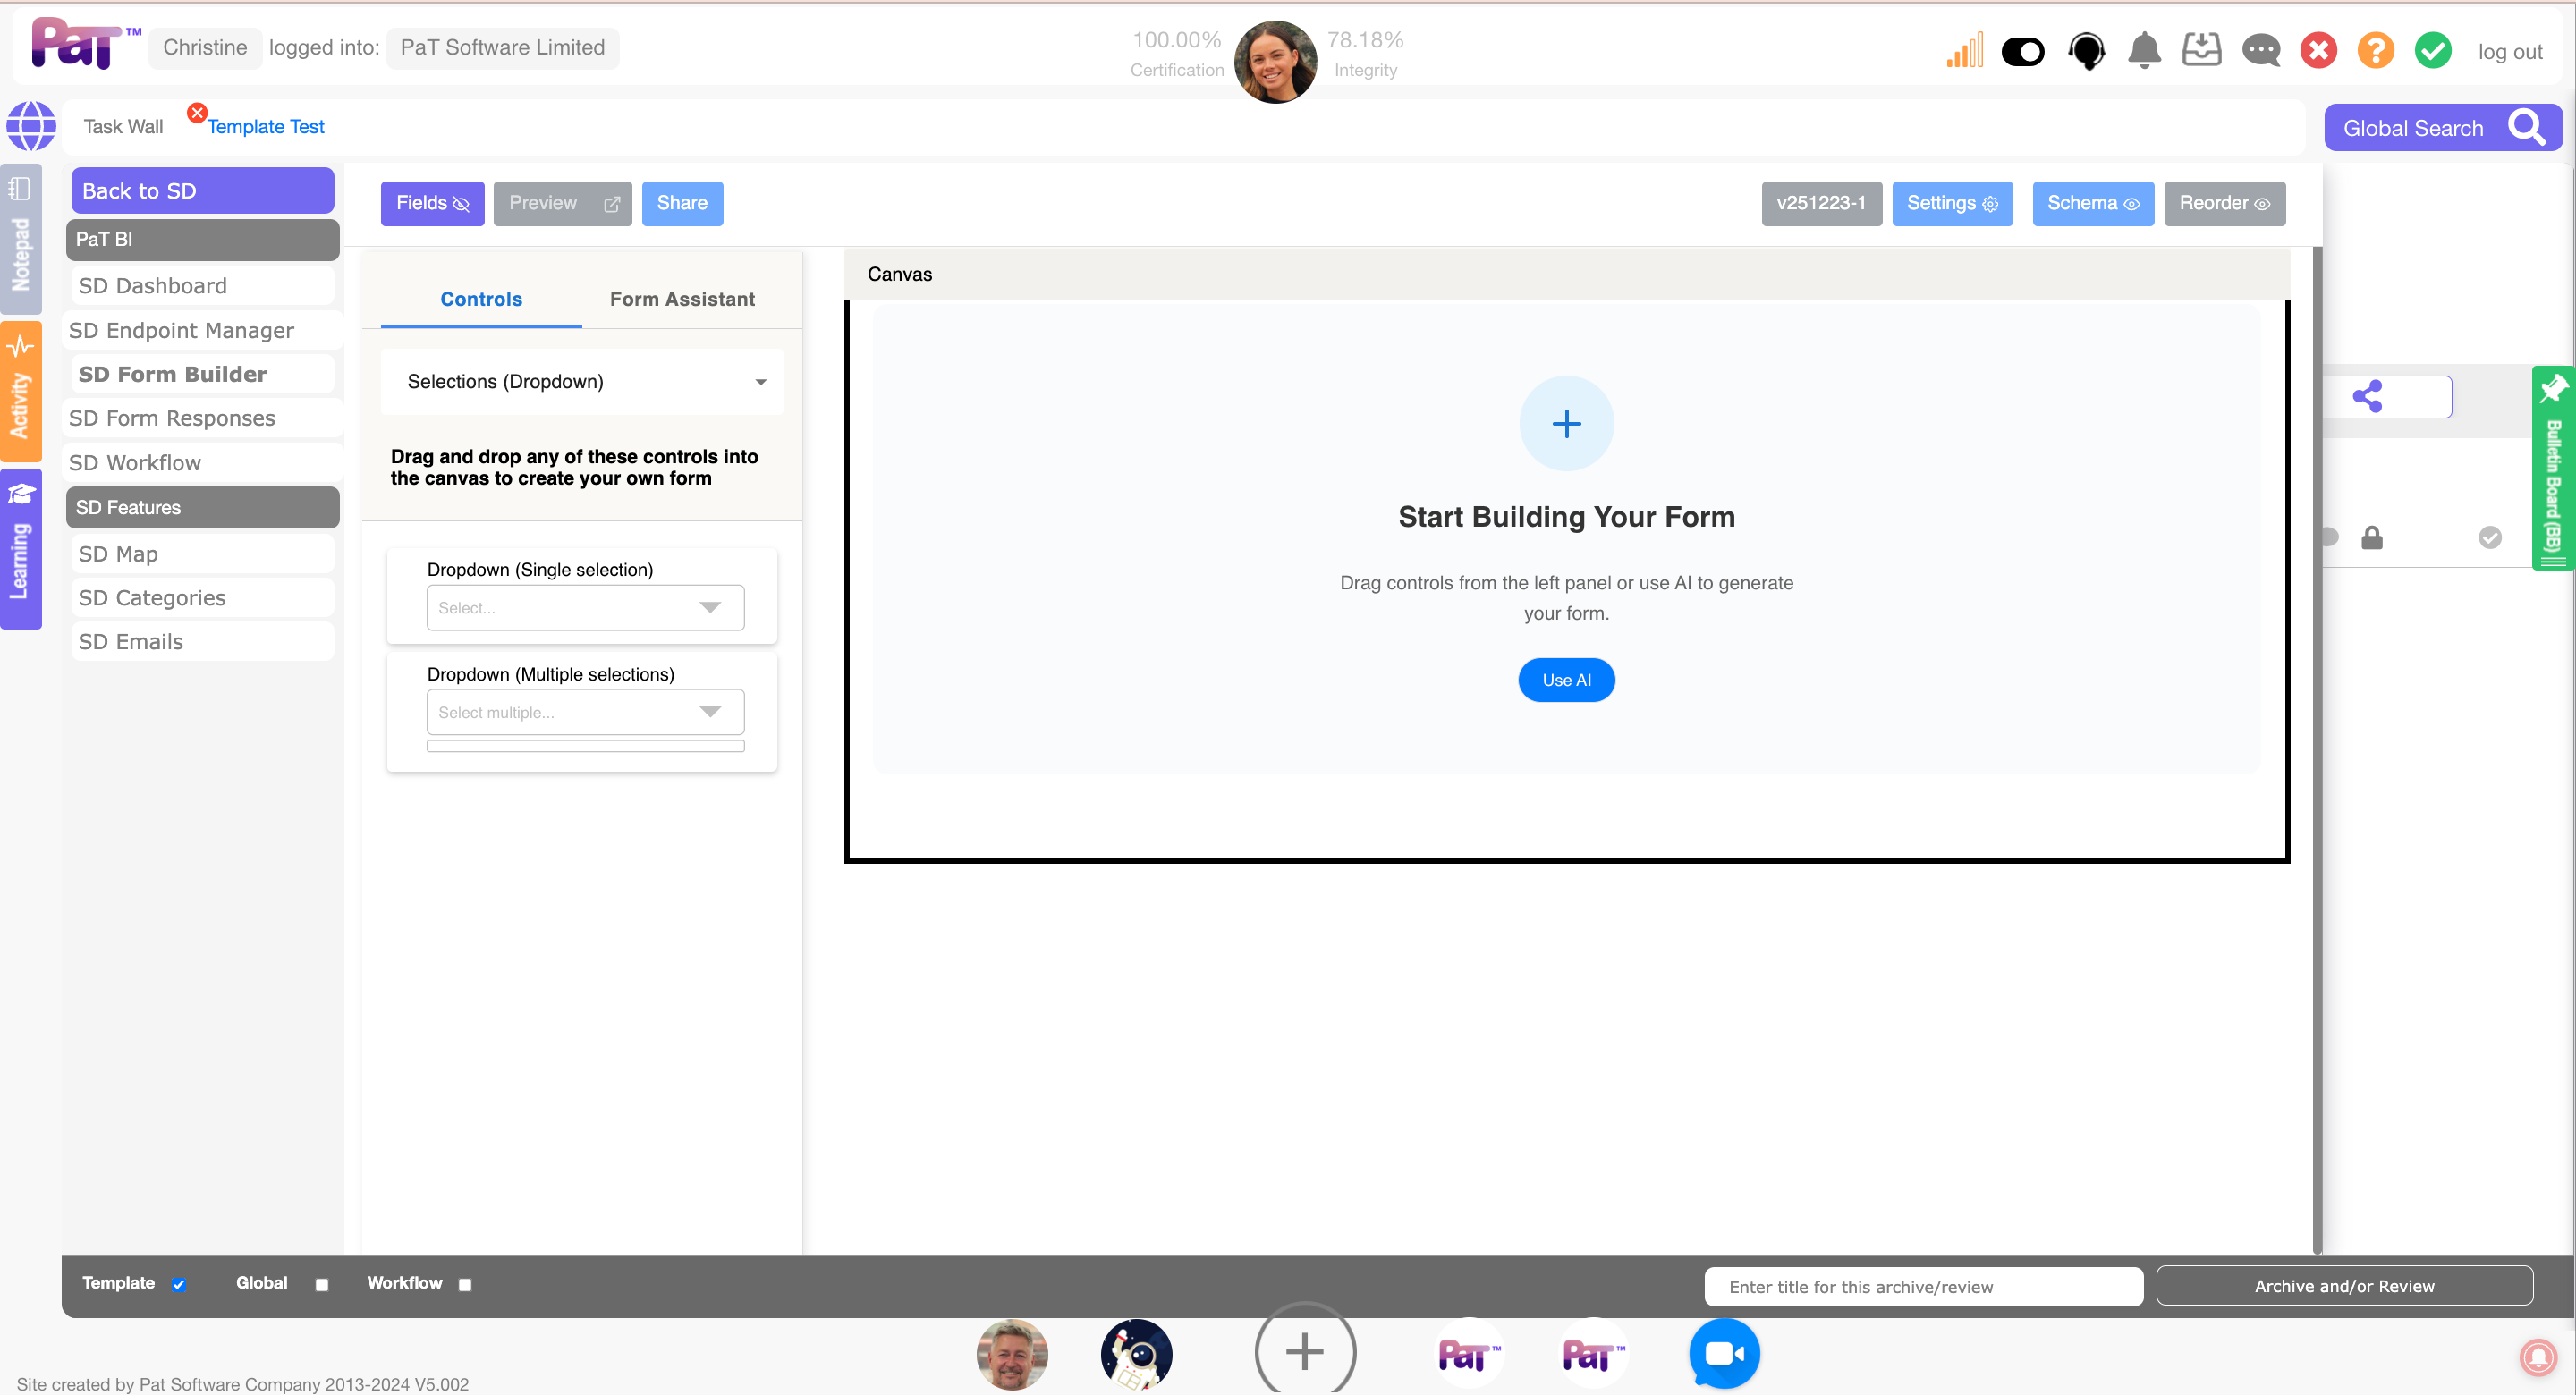Click the notification bell icon
The height and width of the screenshot is (1395, 2576).
tap(2143, 50)
